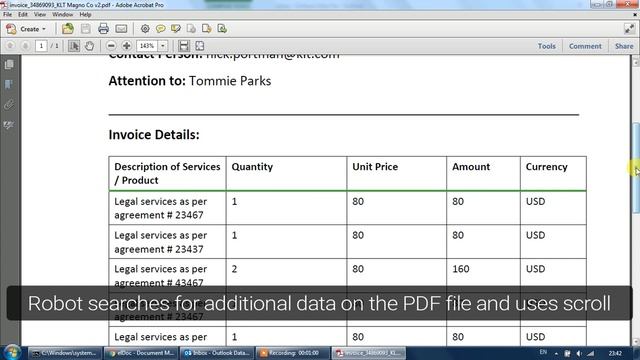
Task: Open the Help menu
Action: point(85,14)
